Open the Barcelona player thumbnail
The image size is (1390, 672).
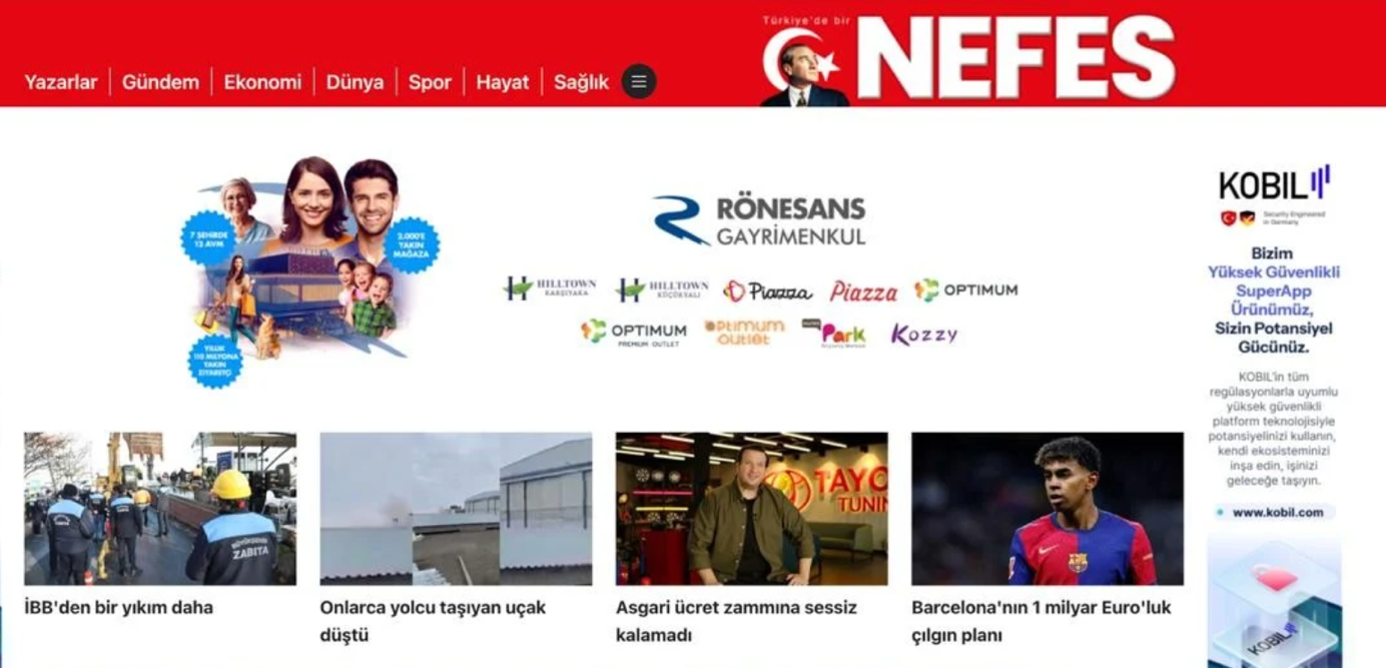coord(1048,511)
